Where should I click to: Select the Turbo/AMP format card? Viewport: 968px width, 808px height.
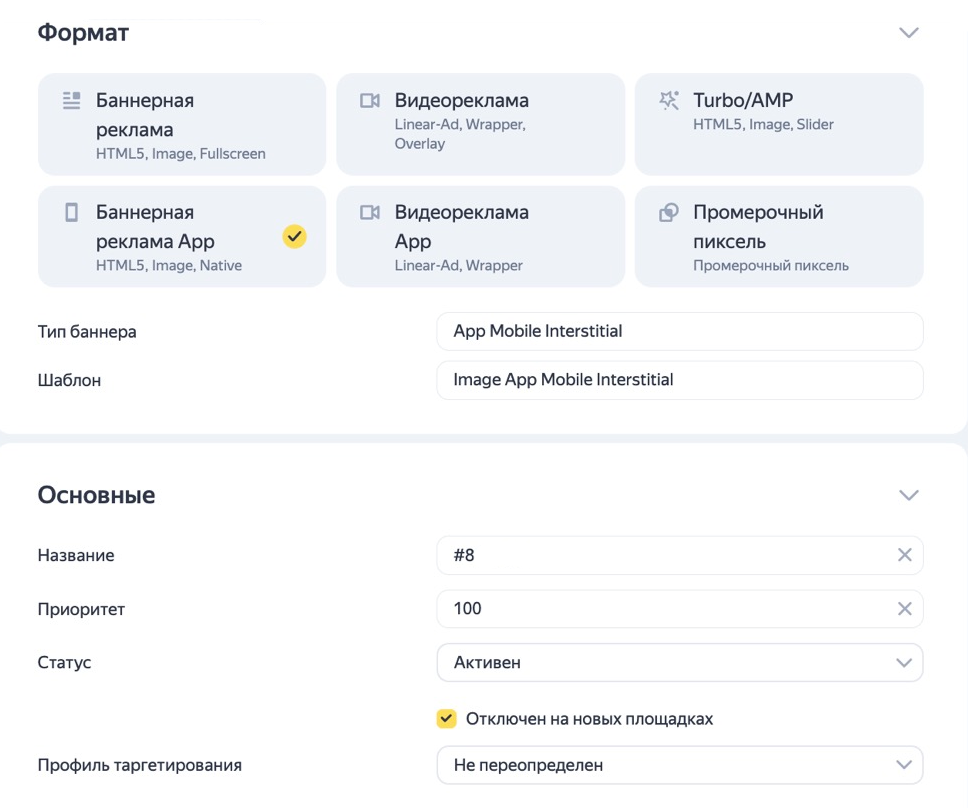click(x=779, y=124)
